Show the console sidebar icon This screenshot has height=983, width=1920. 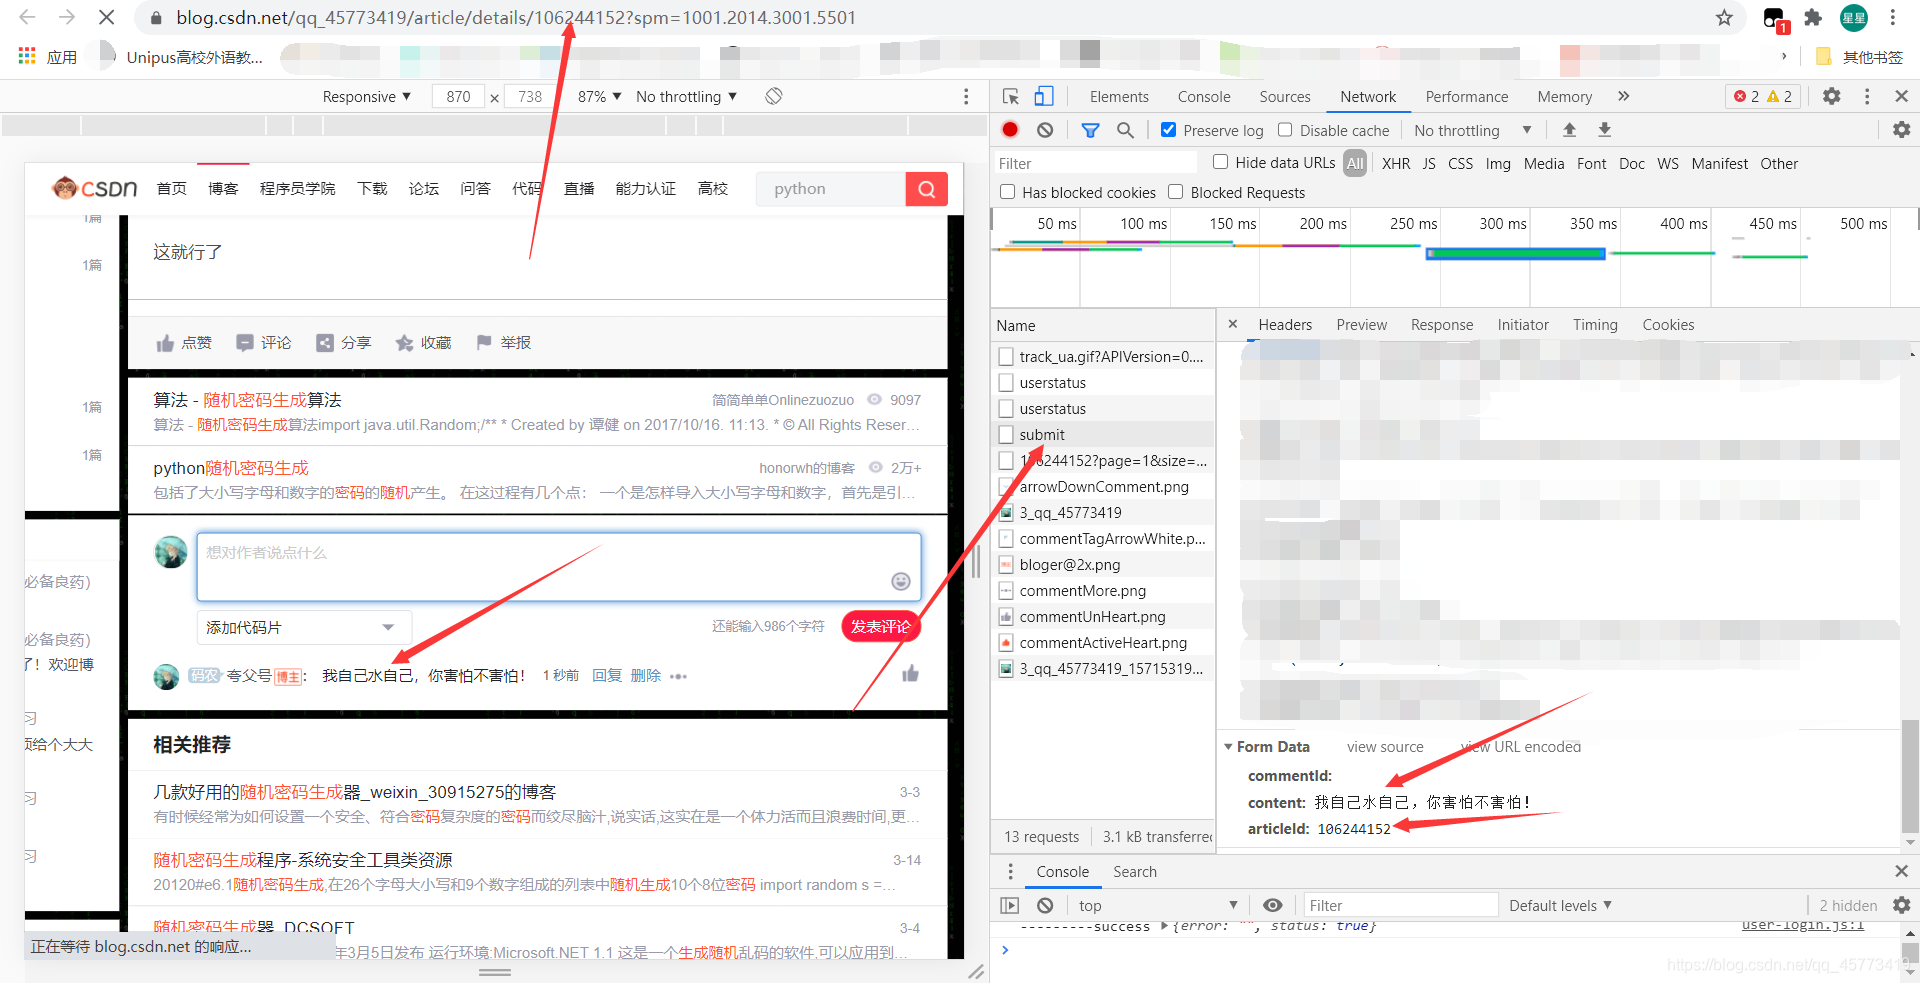coord(1010,905)
